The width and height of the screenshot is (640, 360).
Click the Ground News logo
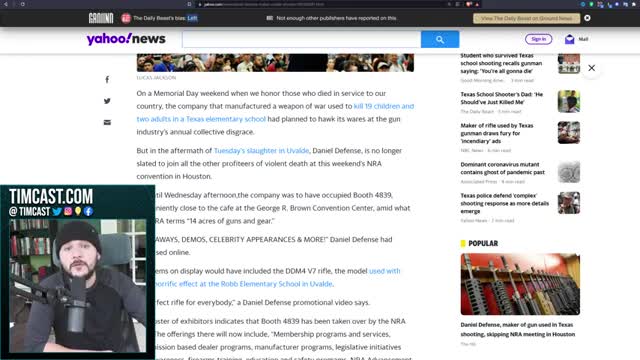101,18
